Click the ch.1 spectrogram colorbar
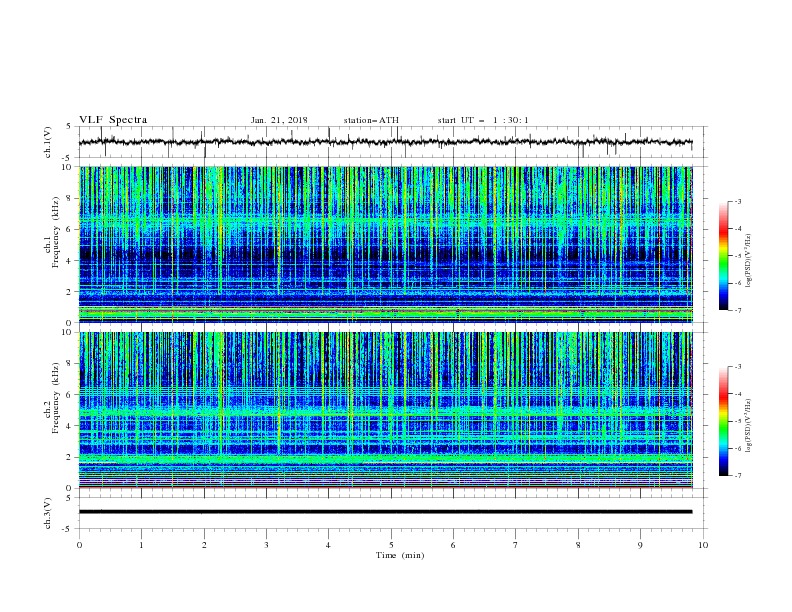792x612 pixels. 724,256
